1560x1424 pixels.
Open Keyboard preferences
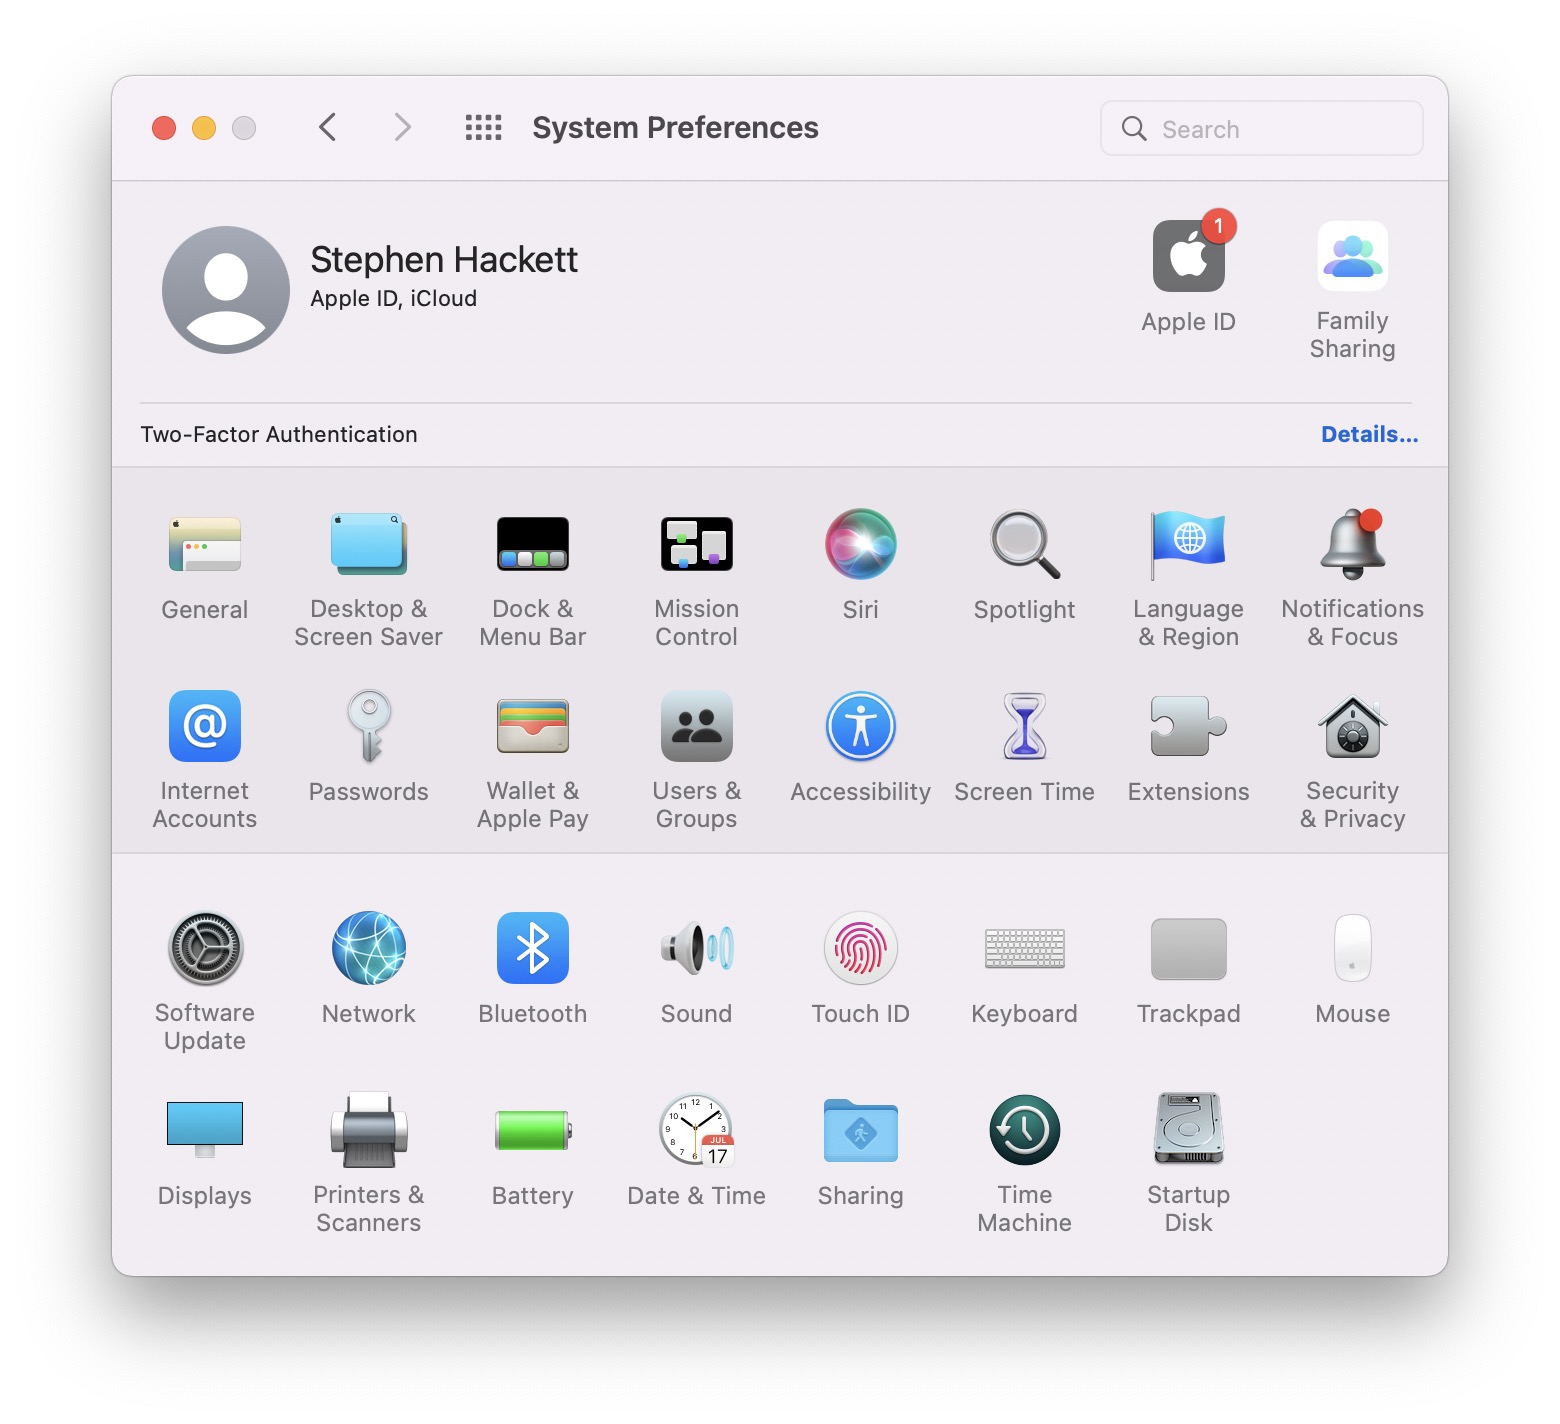pyautogui.click(x=1025, y=949)
